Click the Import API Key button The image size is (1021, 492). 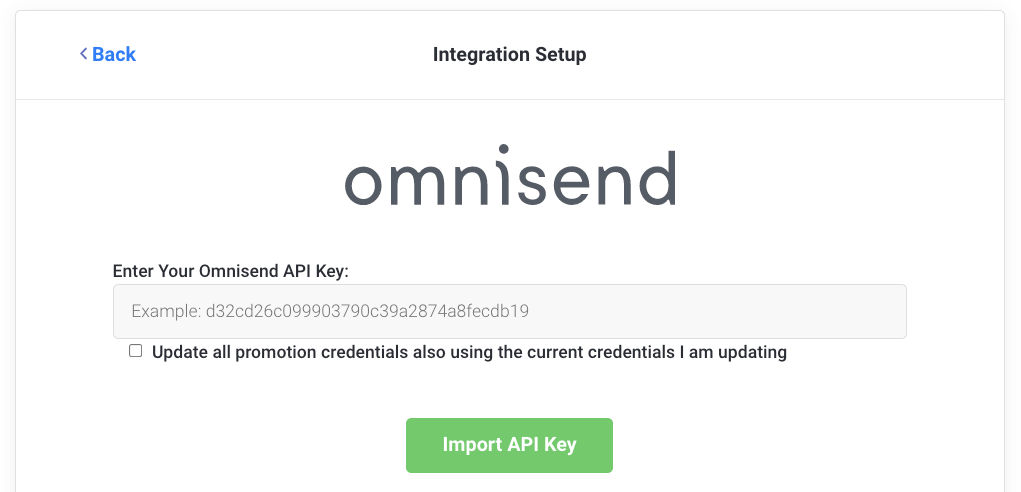509,445
